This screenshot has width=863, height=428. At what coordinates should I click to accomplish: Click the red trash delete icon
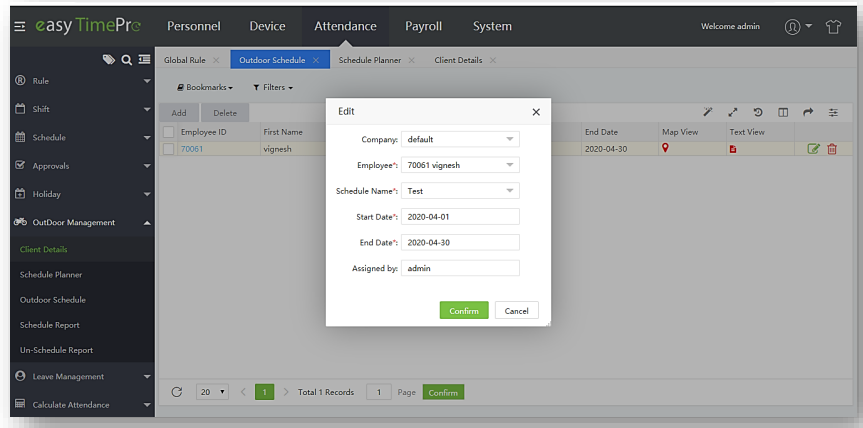tap(832, 149)
